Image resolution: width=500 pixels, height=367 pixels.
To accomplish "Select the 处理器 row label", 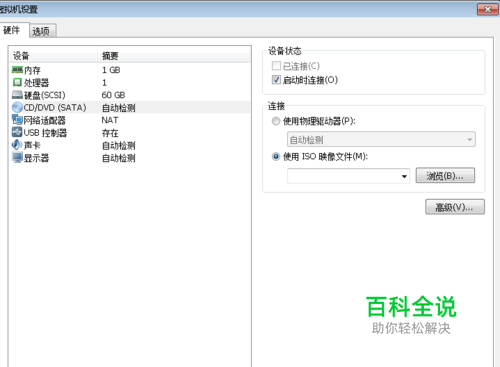I will tap(36, 83).
